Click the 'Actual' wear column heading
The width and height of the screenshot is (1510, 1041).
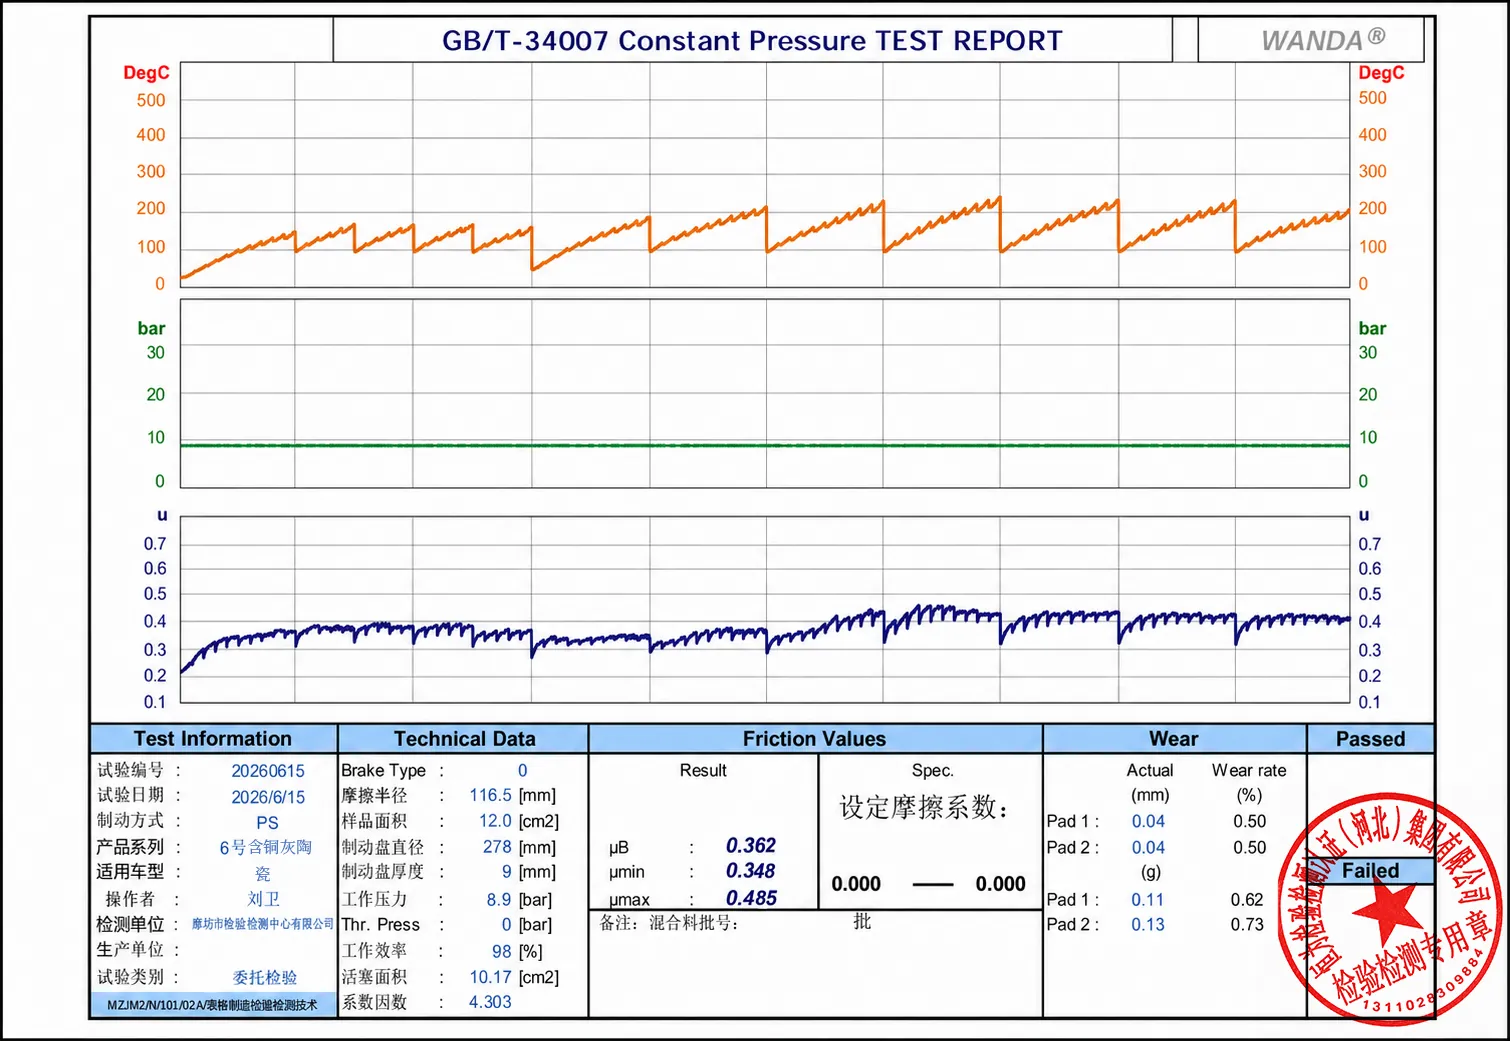(x=1150, y=771)
